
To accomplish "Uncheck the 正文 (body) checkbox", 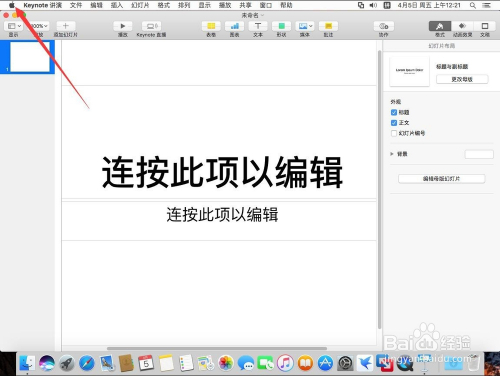I will 394,123.
